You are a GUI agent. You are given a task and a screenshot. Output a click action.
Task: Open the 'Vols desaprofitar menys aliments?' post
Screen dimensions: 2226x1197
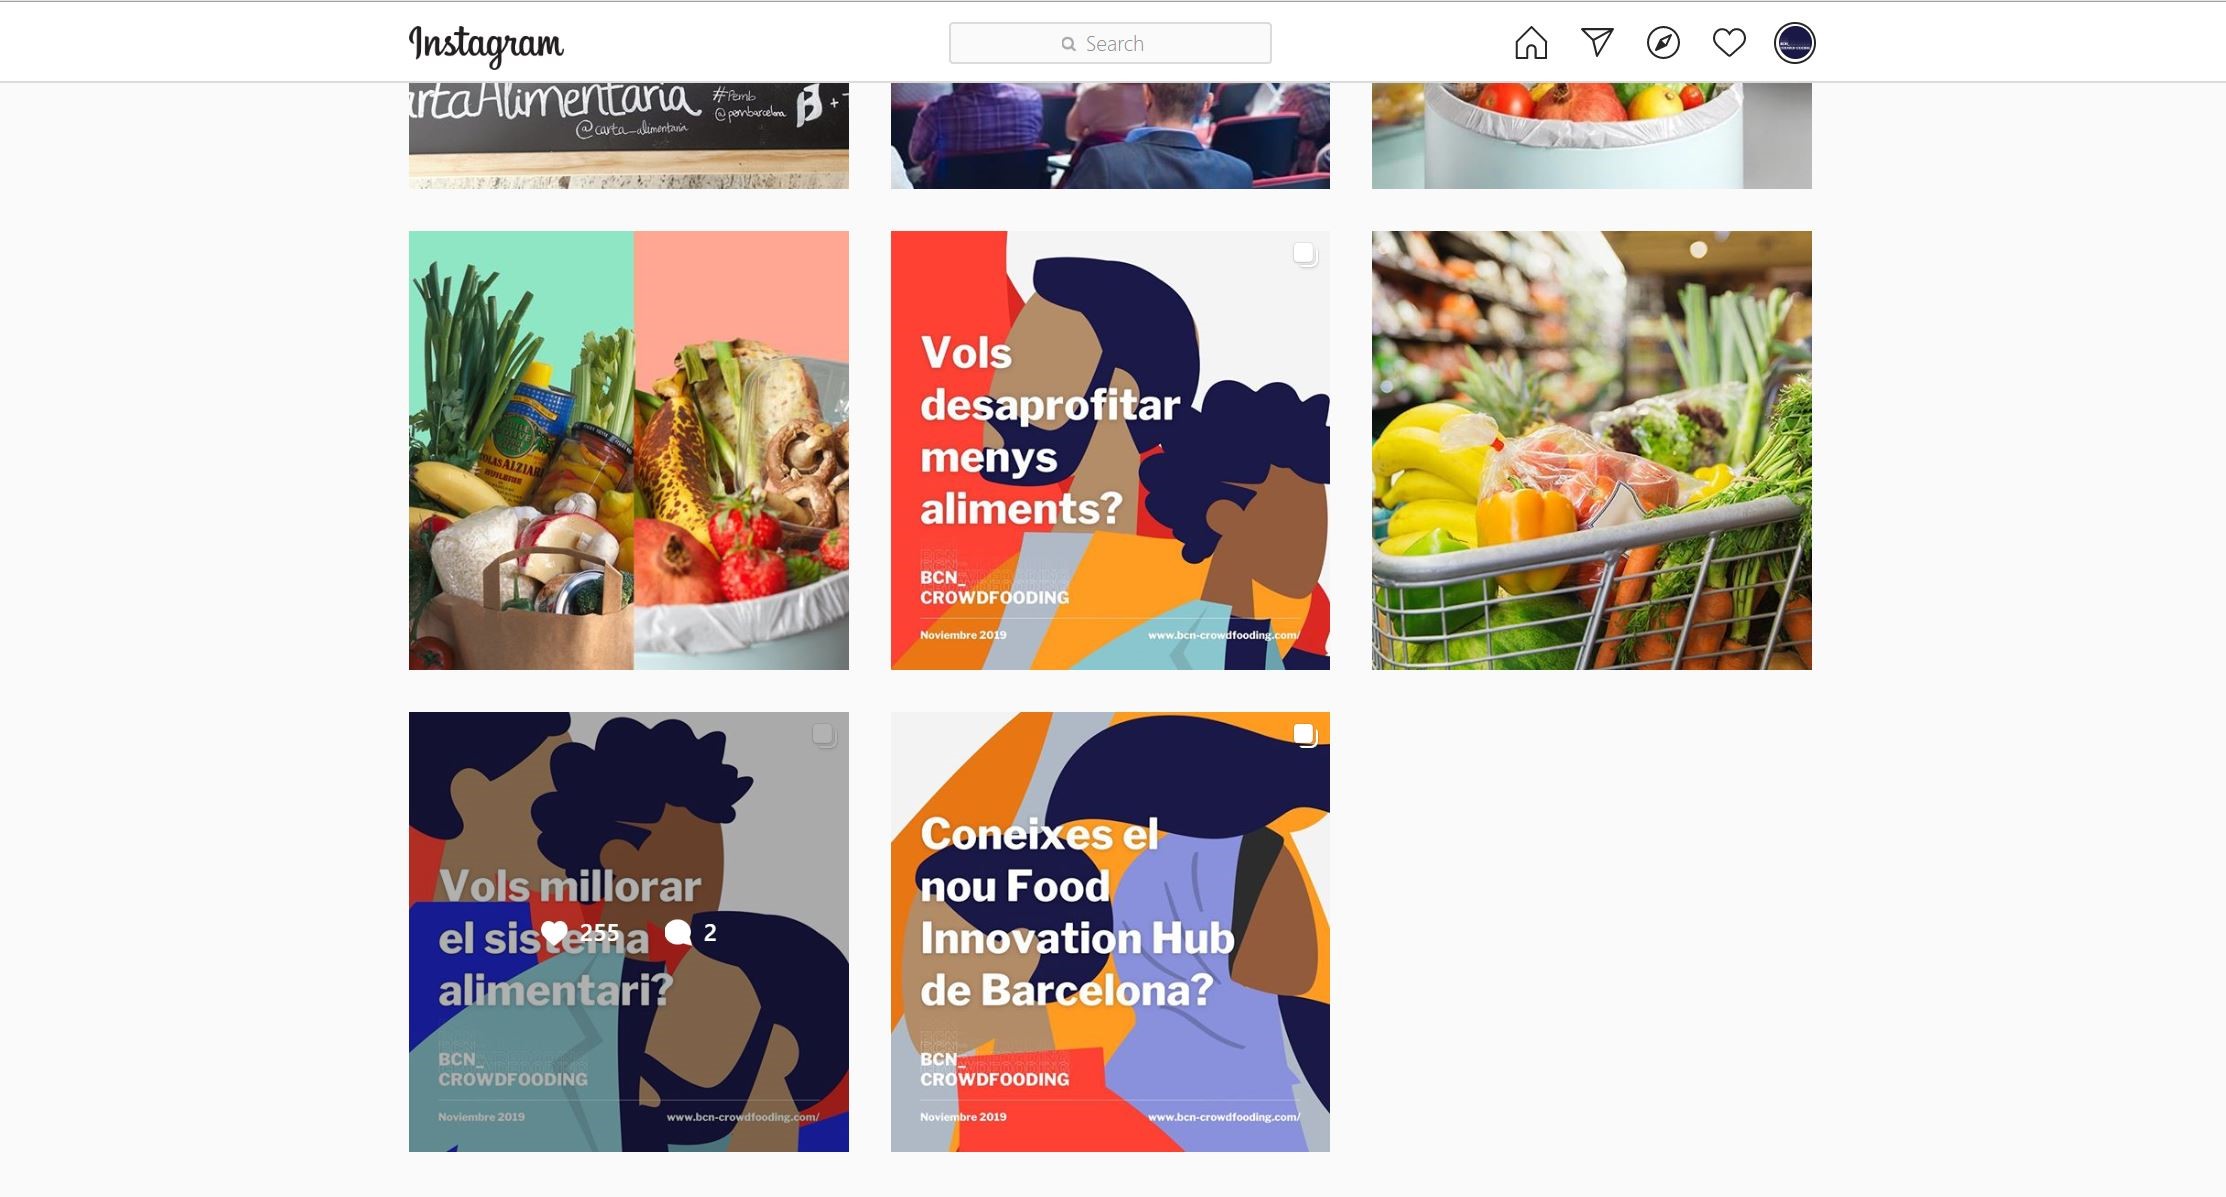pos(1110,450)
